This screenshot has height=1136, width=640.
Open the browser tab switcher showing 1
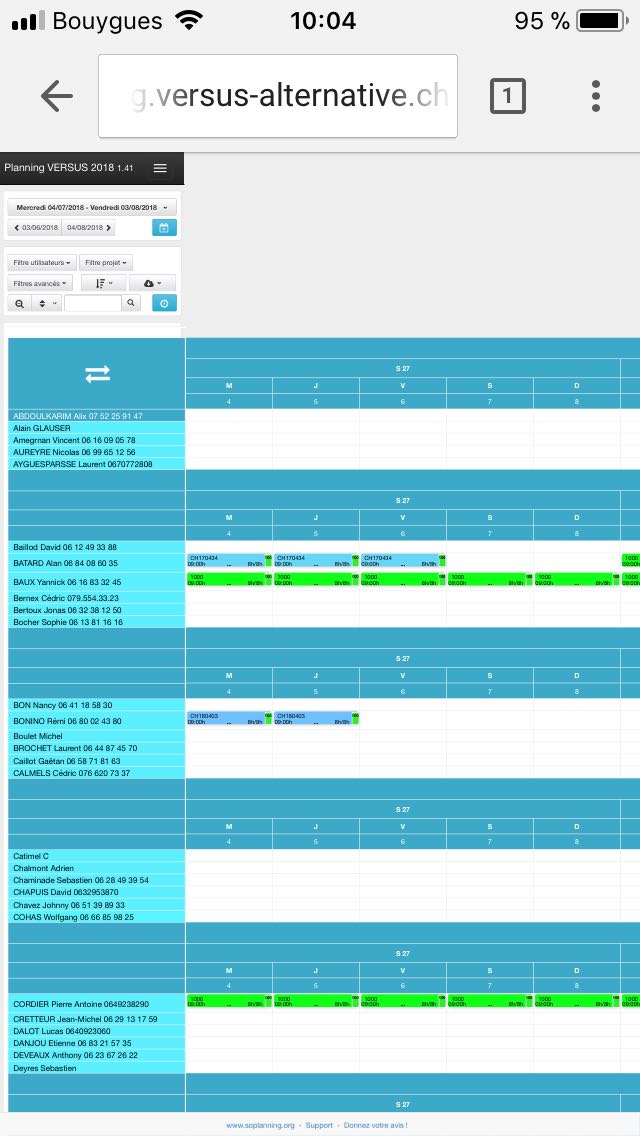click(507, 96)
